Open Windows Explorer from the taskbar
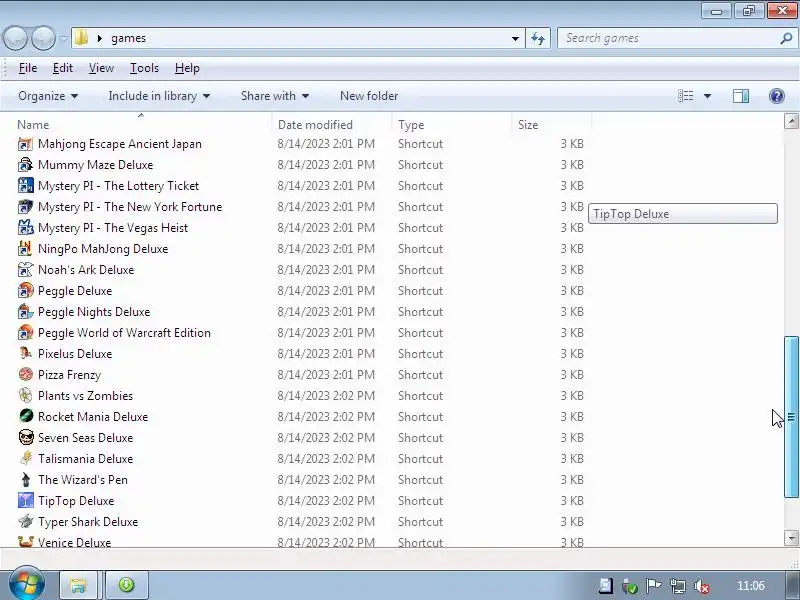The image size is (800, 600). (79, 585)
